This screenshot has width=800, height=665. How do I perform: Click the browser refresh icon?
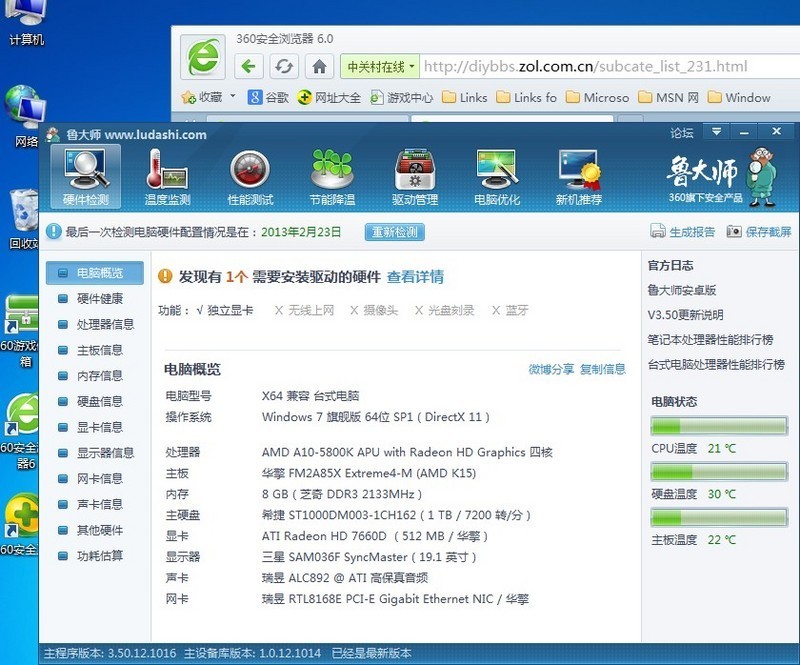click(x=284, y=66)
